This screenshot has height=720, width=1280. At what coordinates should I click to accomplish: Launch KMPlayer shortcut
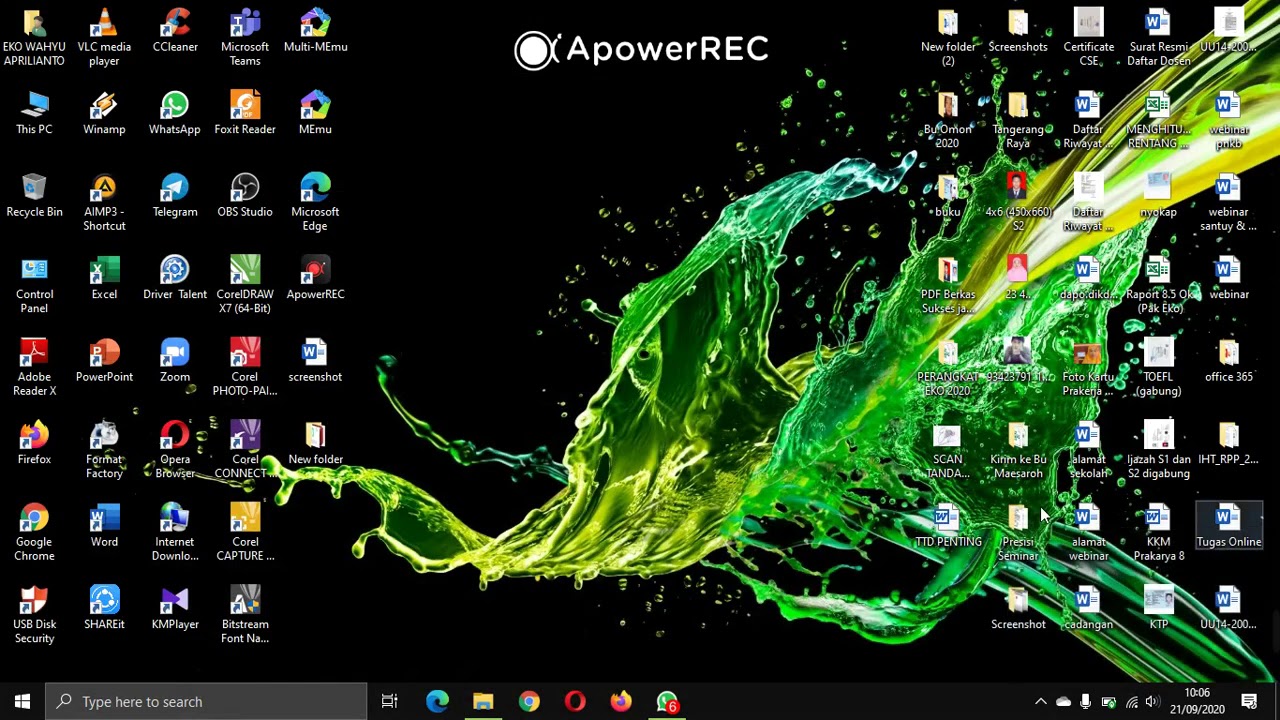(175, 608)
